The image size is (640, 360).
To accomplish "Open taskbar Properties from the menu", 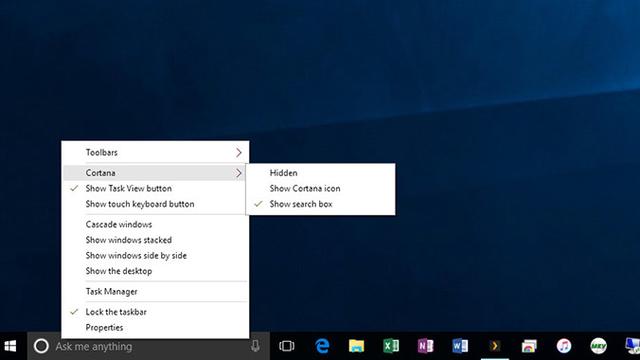I will [155, 327].
